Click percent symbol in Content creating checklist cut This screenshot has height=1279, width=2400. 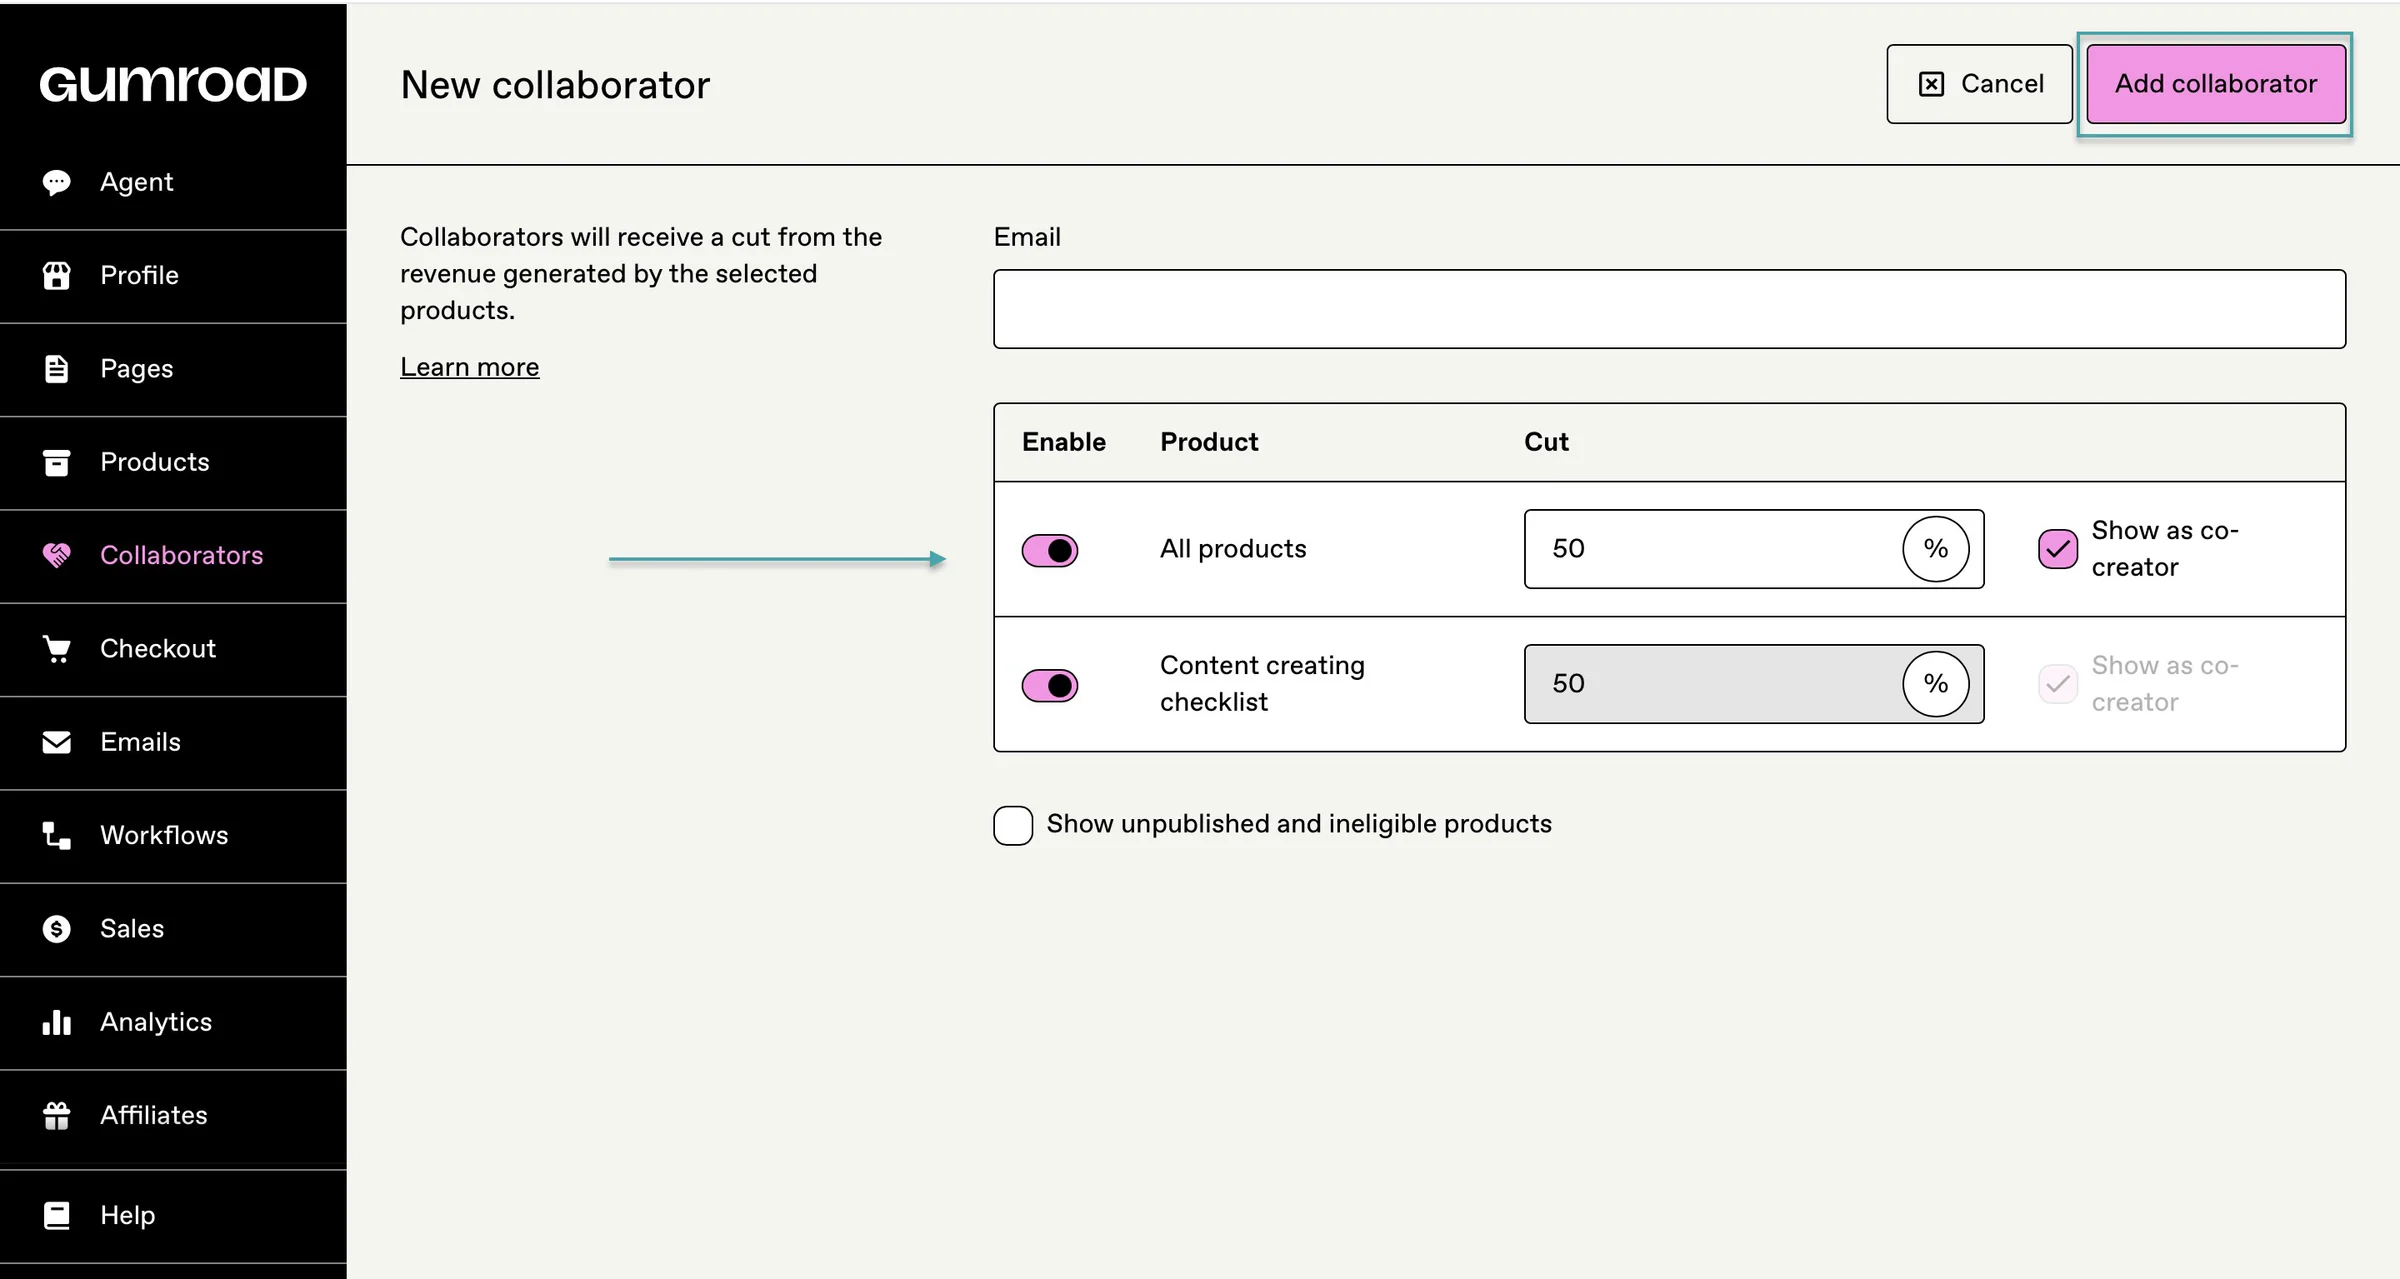click(1936, 684)
